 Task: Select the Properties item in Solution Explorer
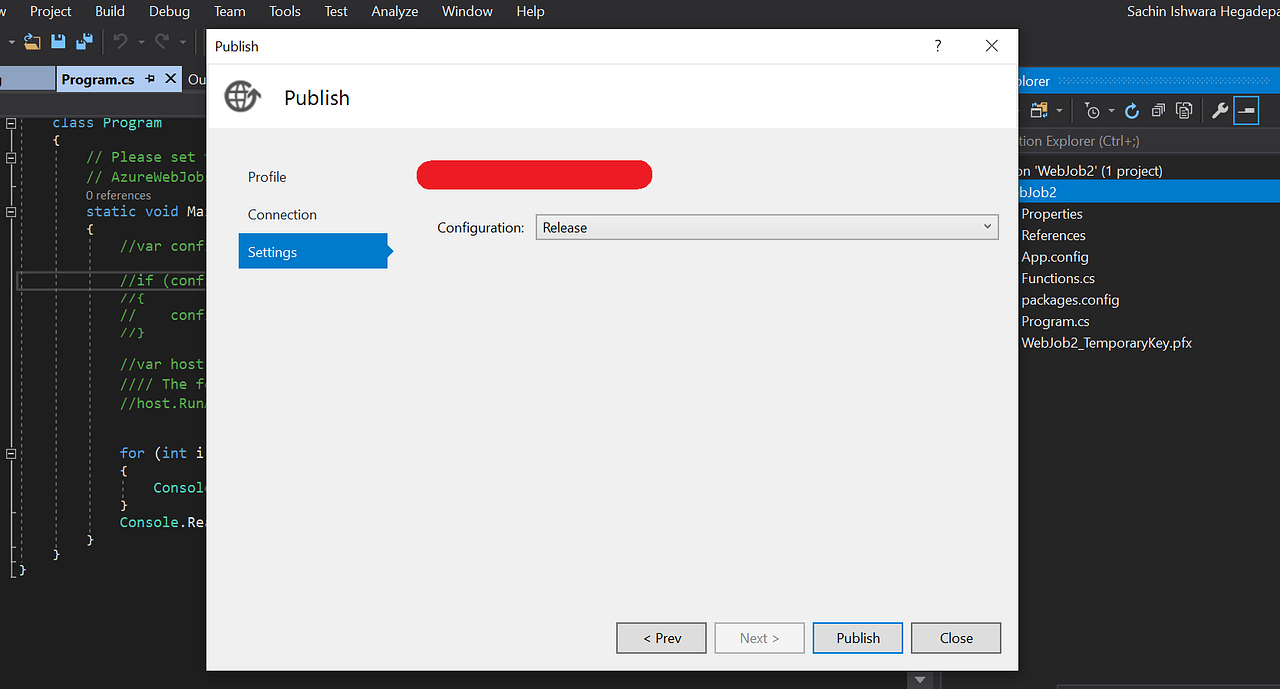tap(1052, 214)
